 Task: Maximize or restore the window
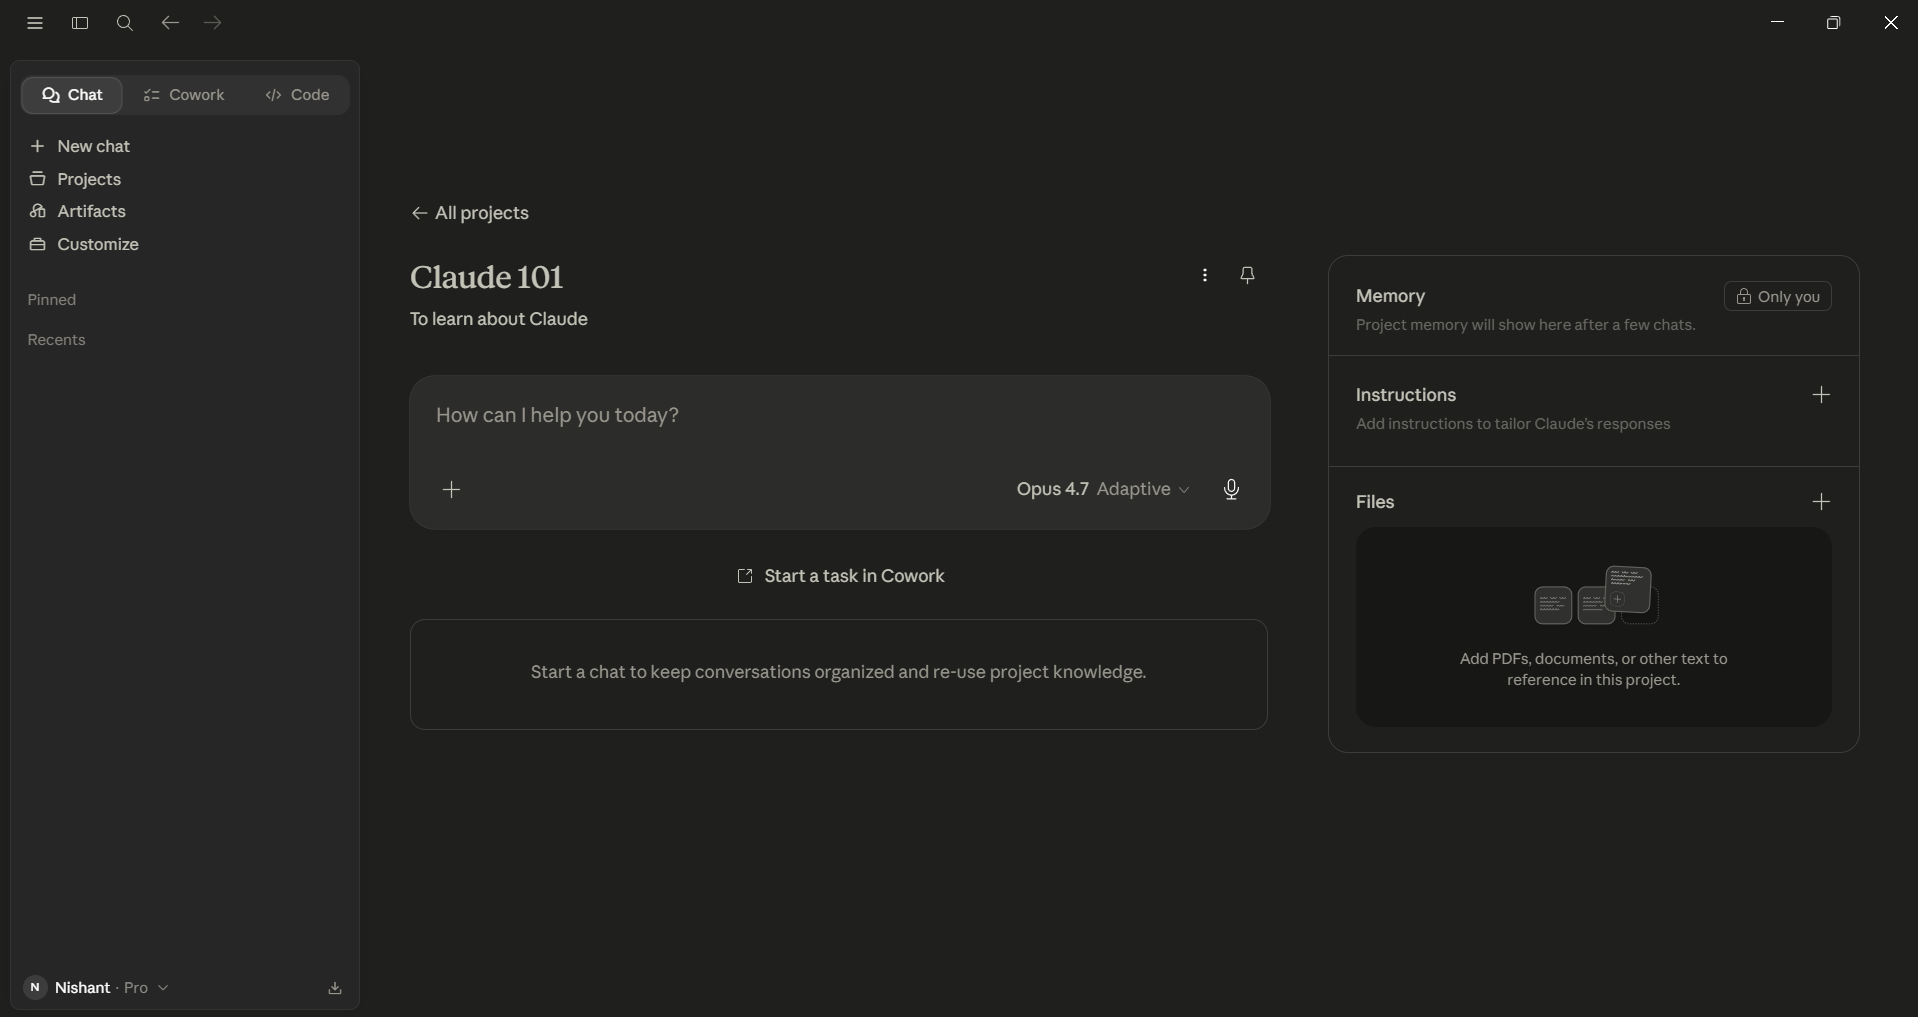(x=1834, y=22)
